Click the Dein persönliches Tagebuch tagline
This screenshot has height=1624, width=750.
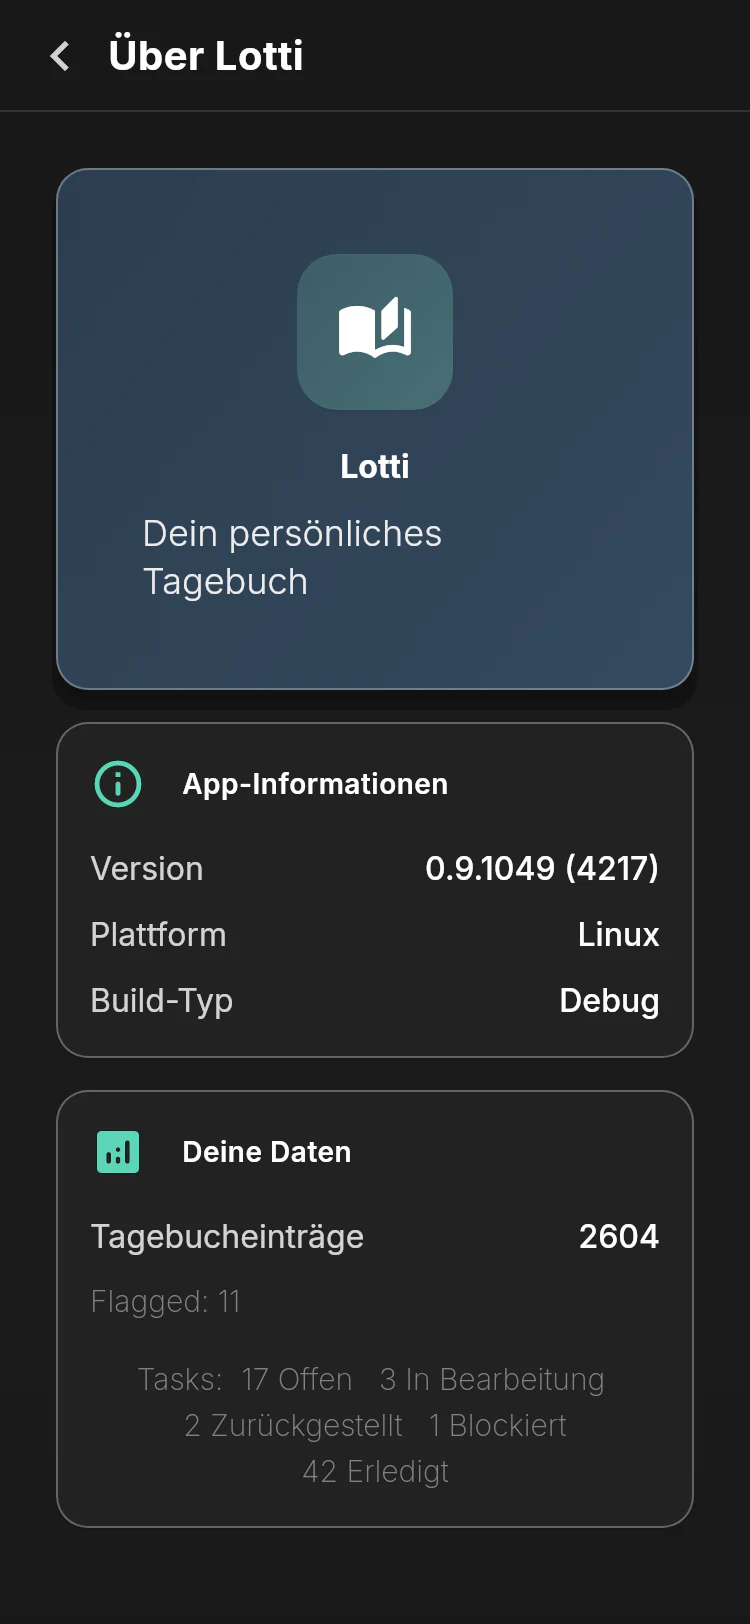coord(292,557)
